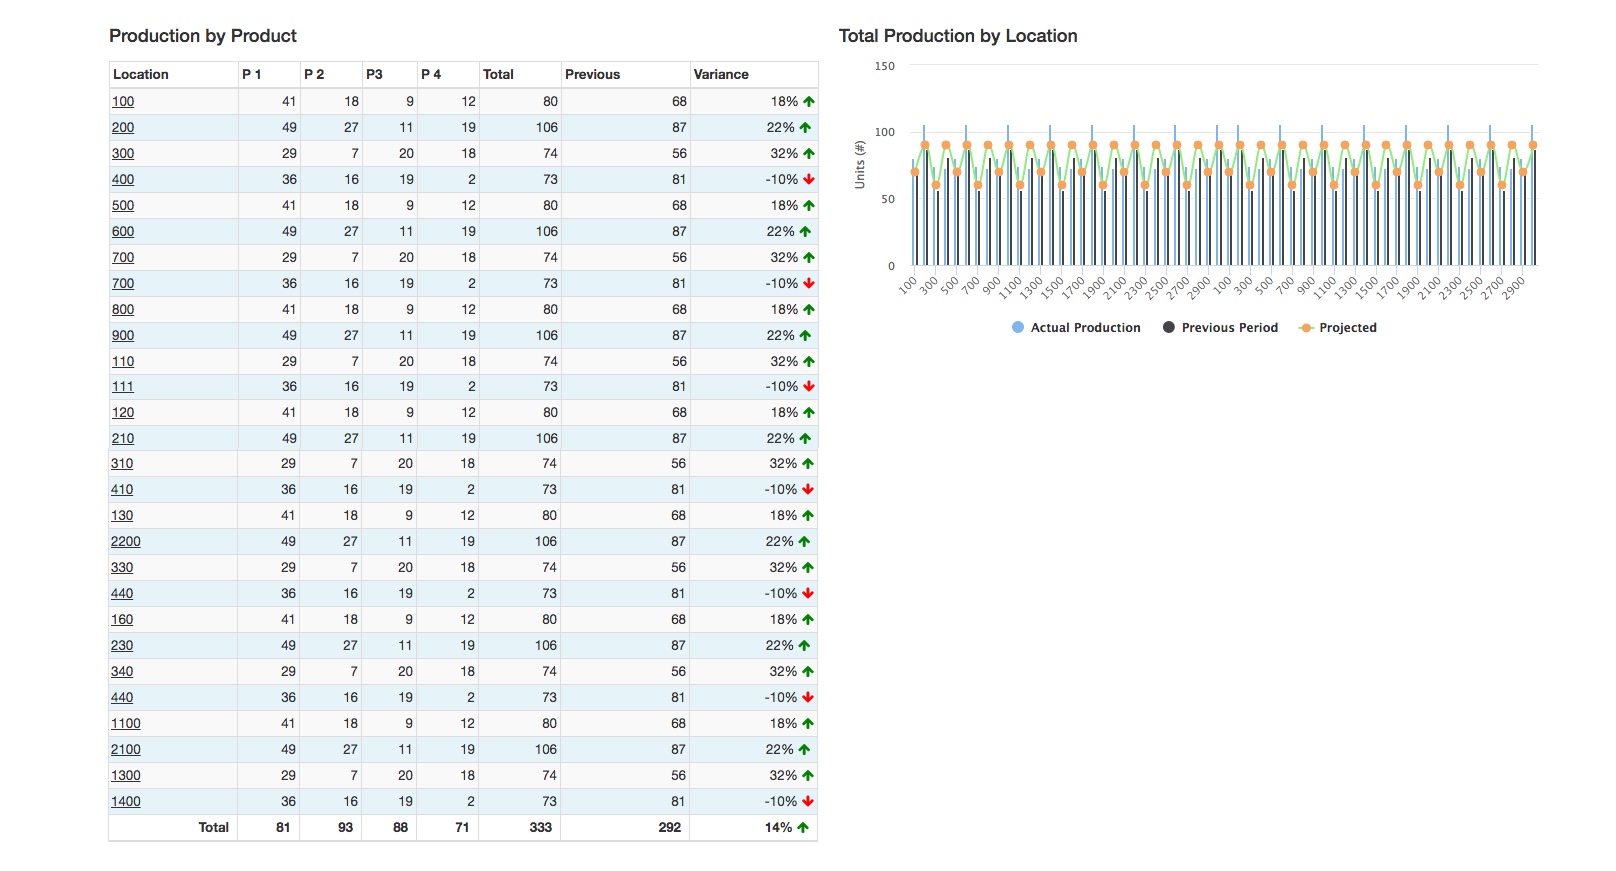Viewport: 1616px width, 871px height.
Task: Click the Total label in the bottom row
Action: click(x=214, y=827)
